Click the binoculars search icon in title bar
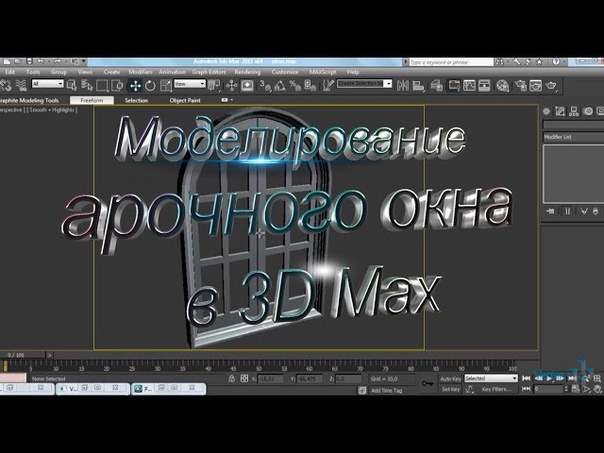This screenshot has height=453, width=604. (499, 62)
